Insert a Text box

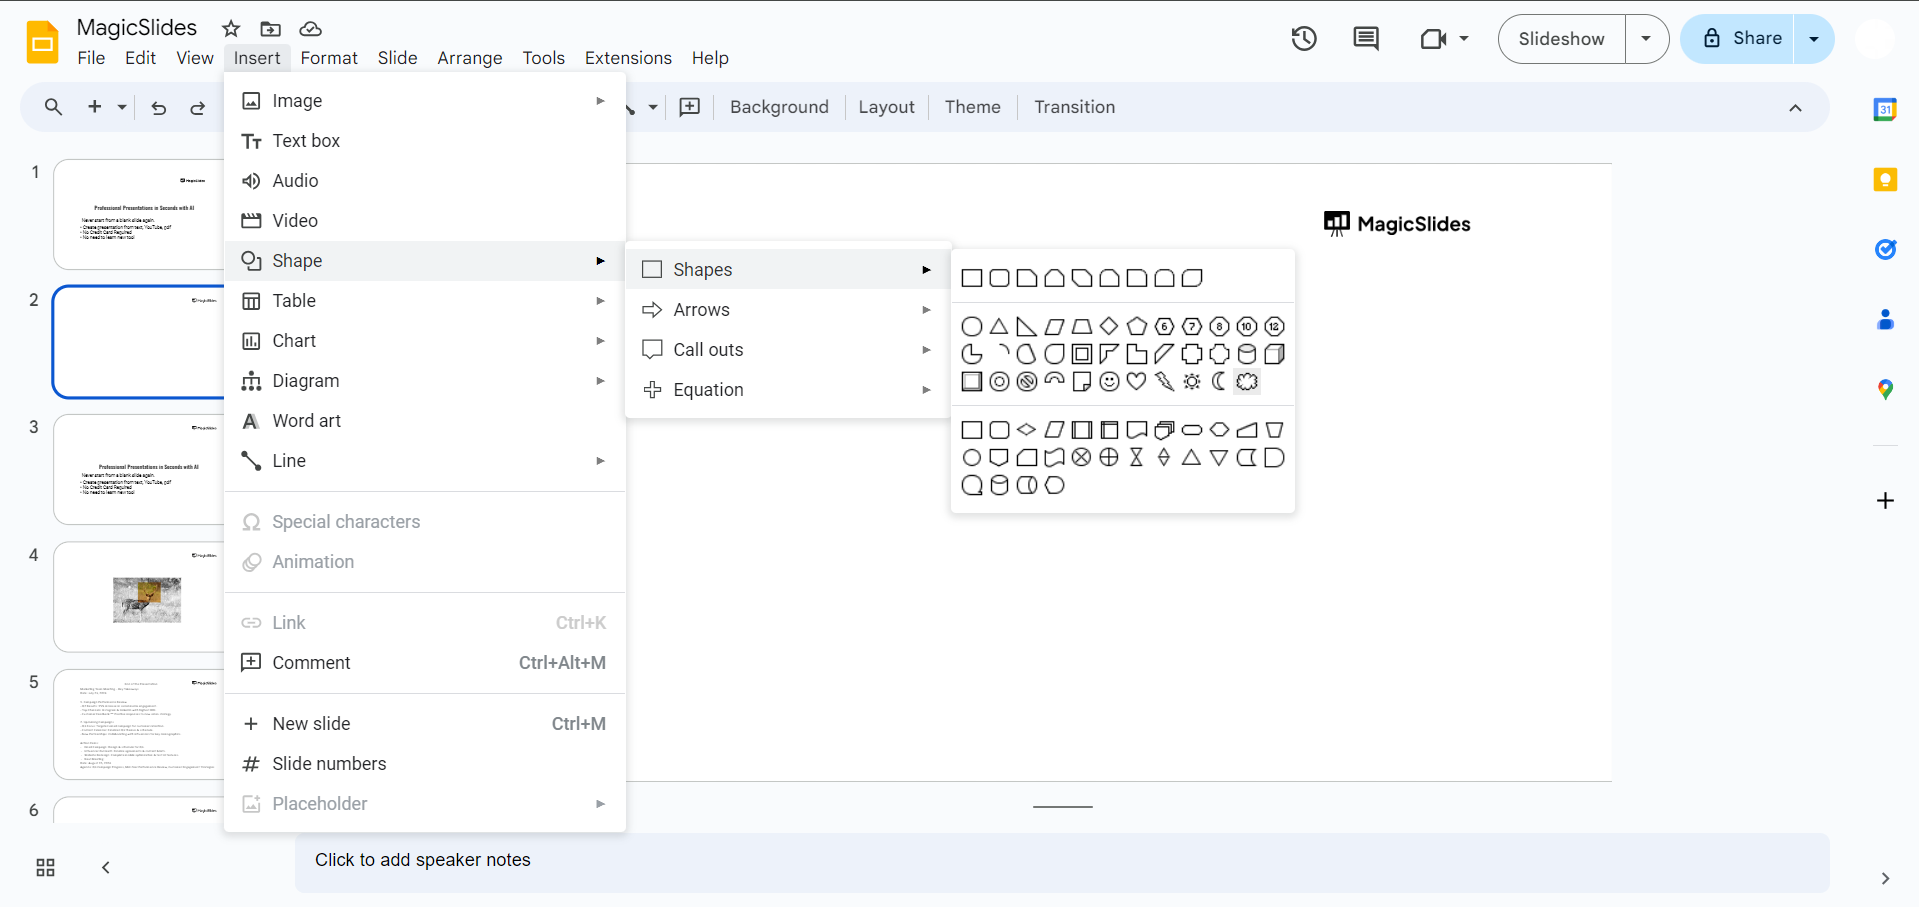(425, 141)
